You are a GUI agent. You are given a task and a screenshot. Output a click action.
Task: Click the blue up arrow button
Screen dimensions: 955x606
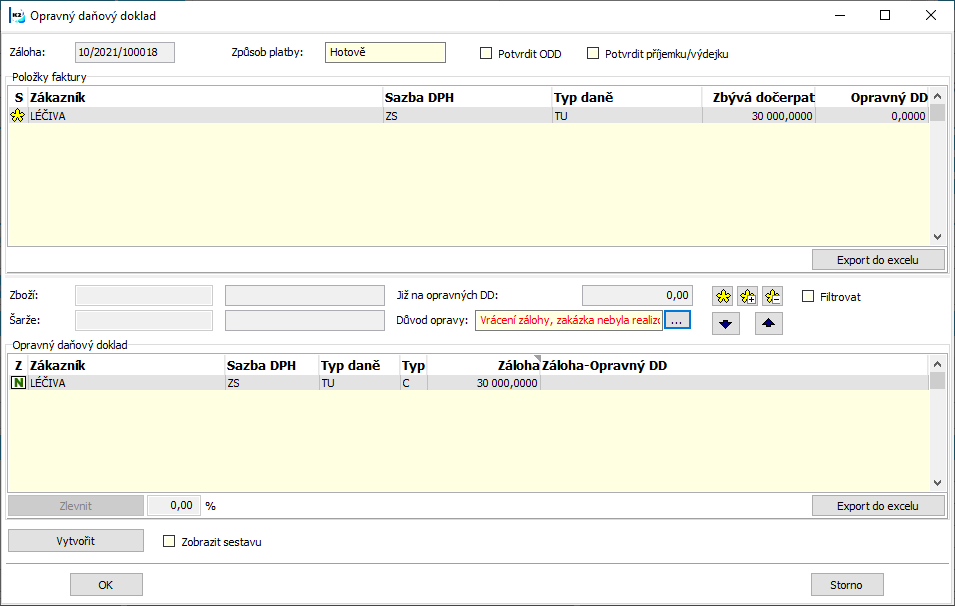769,323
